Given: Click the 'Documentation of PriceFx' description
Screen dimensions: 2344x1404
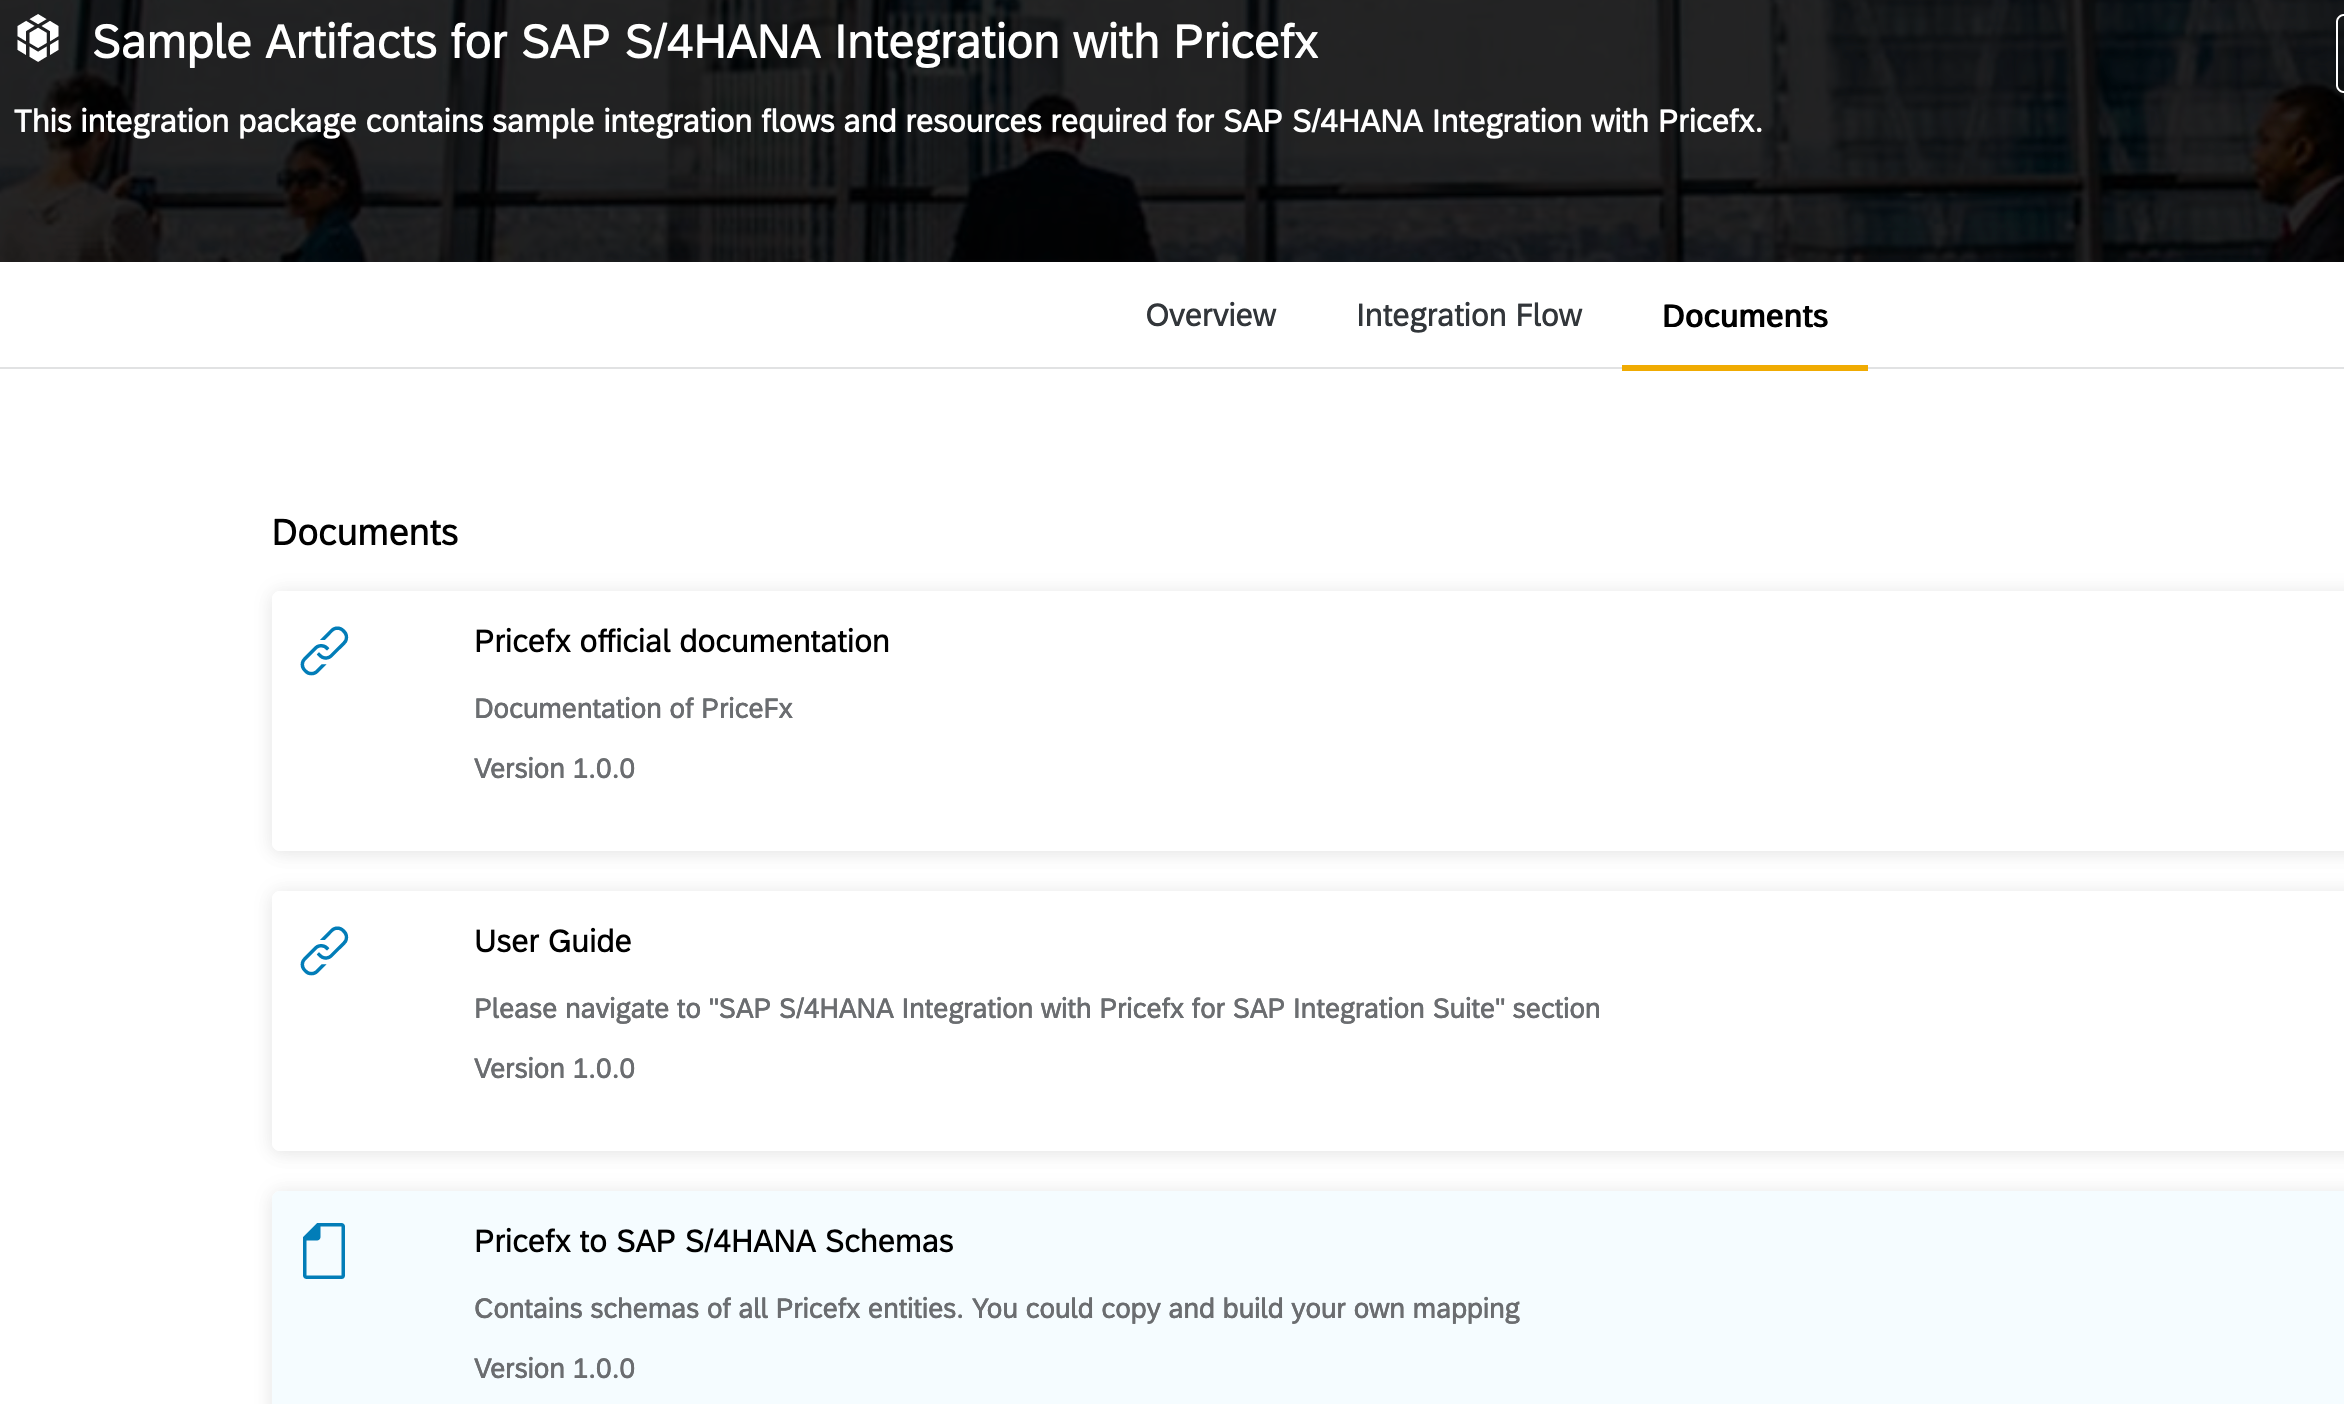Looking at the screenshot, I should pos(633,708).
